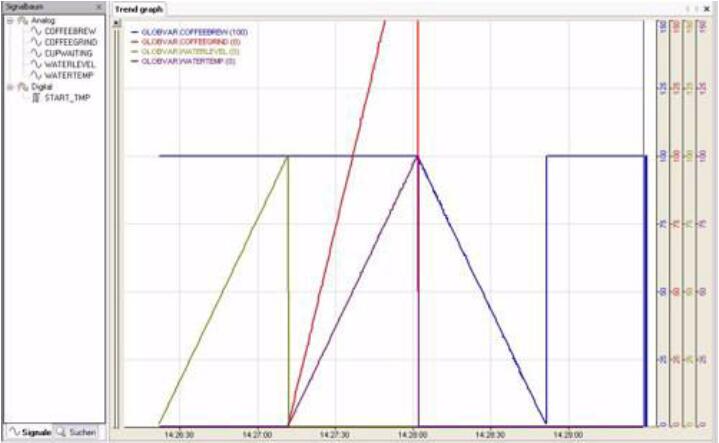Close the Trend graph tab

pos(707,9)
